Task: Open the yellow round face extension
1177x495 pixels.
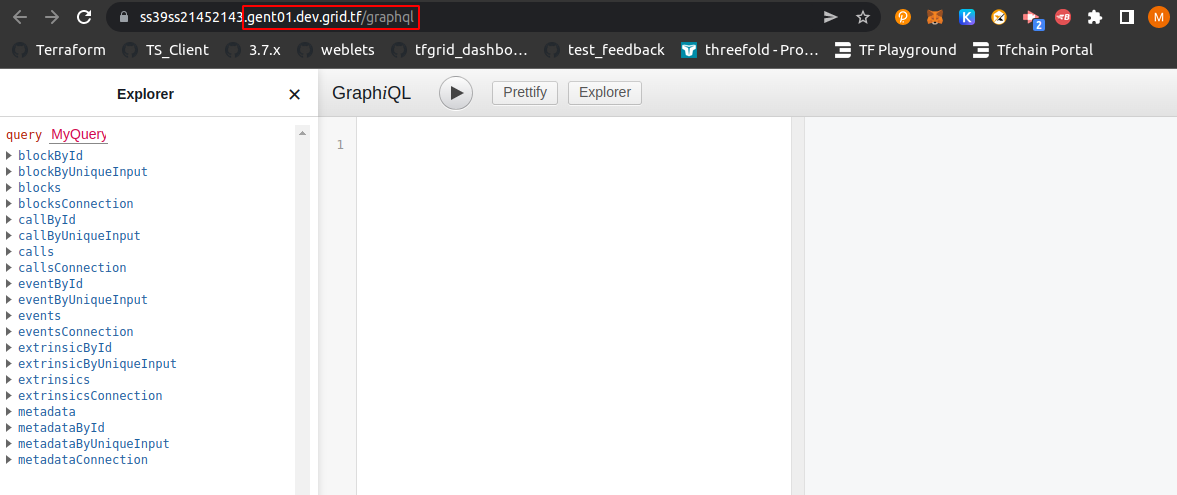Action: (998, 17)
